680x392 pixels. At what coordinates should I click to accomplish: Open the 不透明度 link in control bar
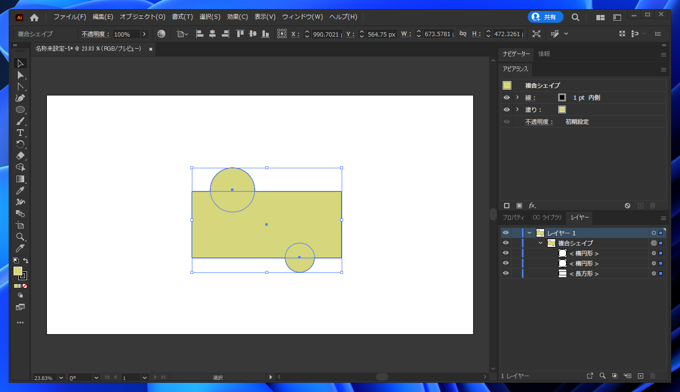(x=95, y=34)
